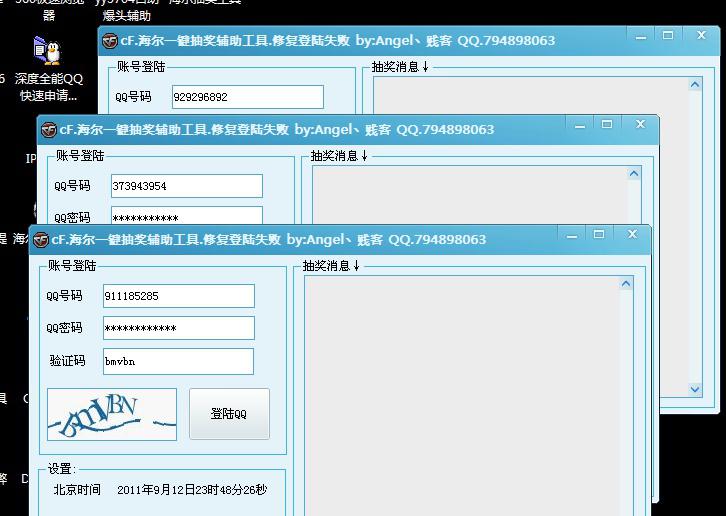
Task: Click the 抽奖消息 label in front window
Action: point(331,266)
